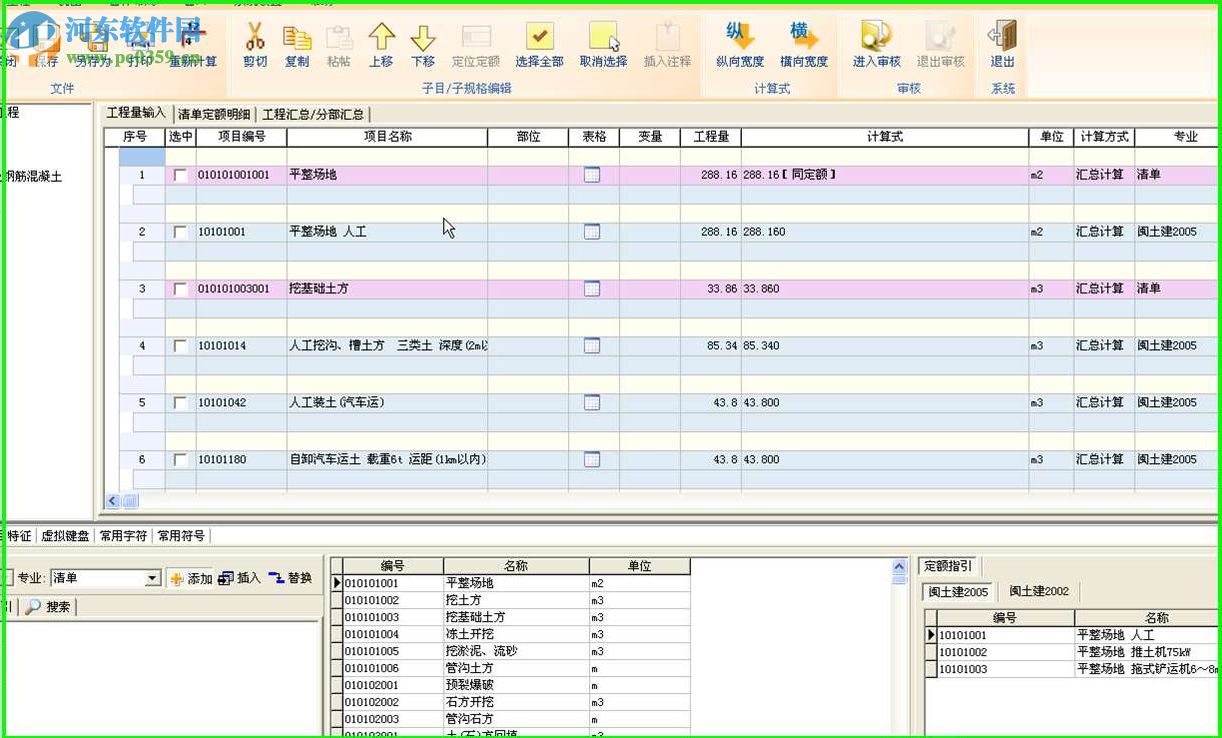Open 进入审核 (enter review) tool
Viewport: 1222px width, 738px height.
coord(876,39)
